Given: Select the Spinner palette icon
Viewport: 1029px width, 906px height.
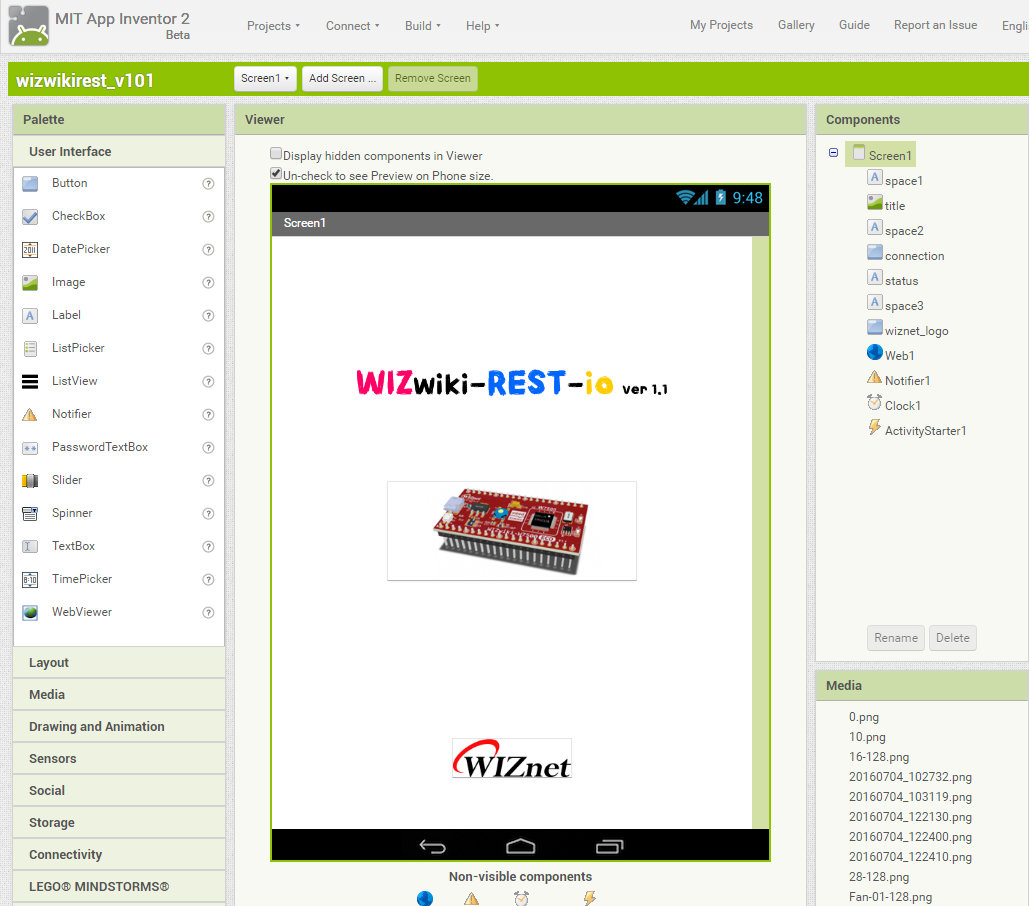Looking at the screenshot, I should [30, 514].
